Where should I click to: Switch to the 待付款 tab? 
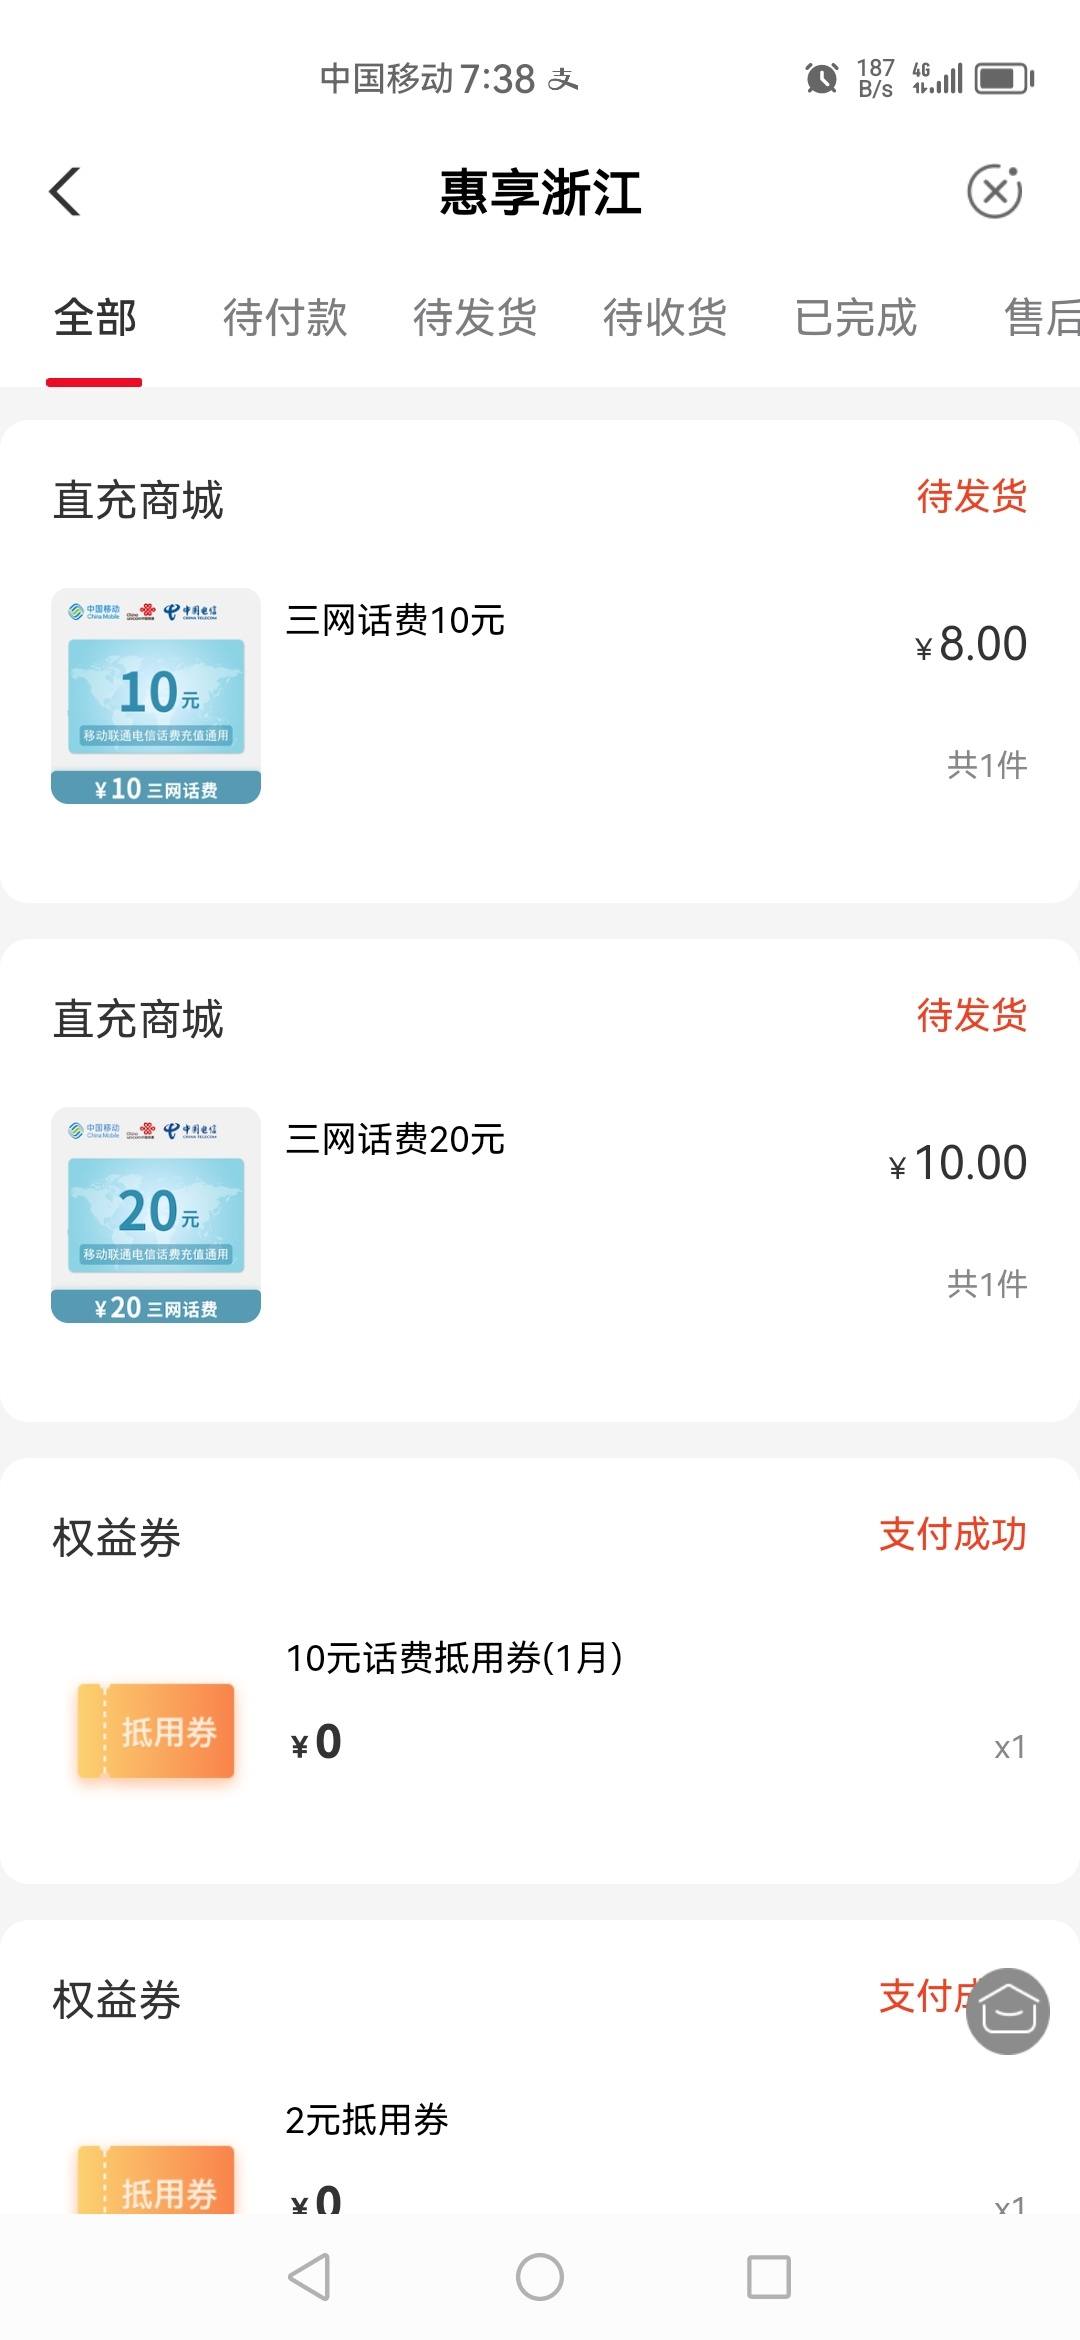285,318
